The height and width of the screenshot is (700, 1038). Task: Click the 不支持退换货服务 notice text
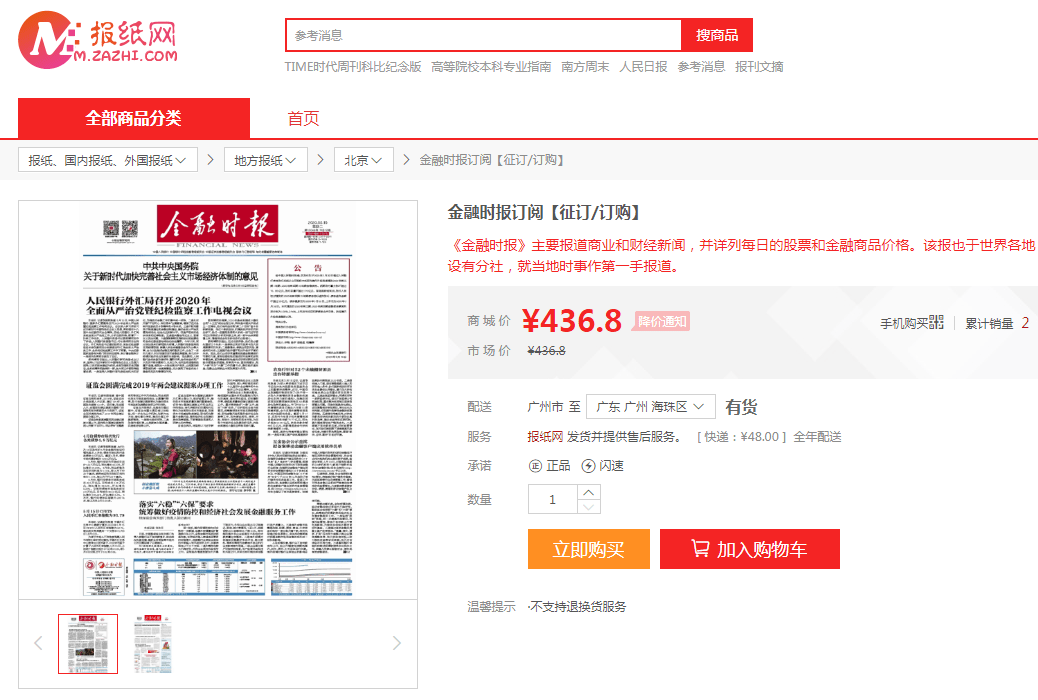pos(577,607)
